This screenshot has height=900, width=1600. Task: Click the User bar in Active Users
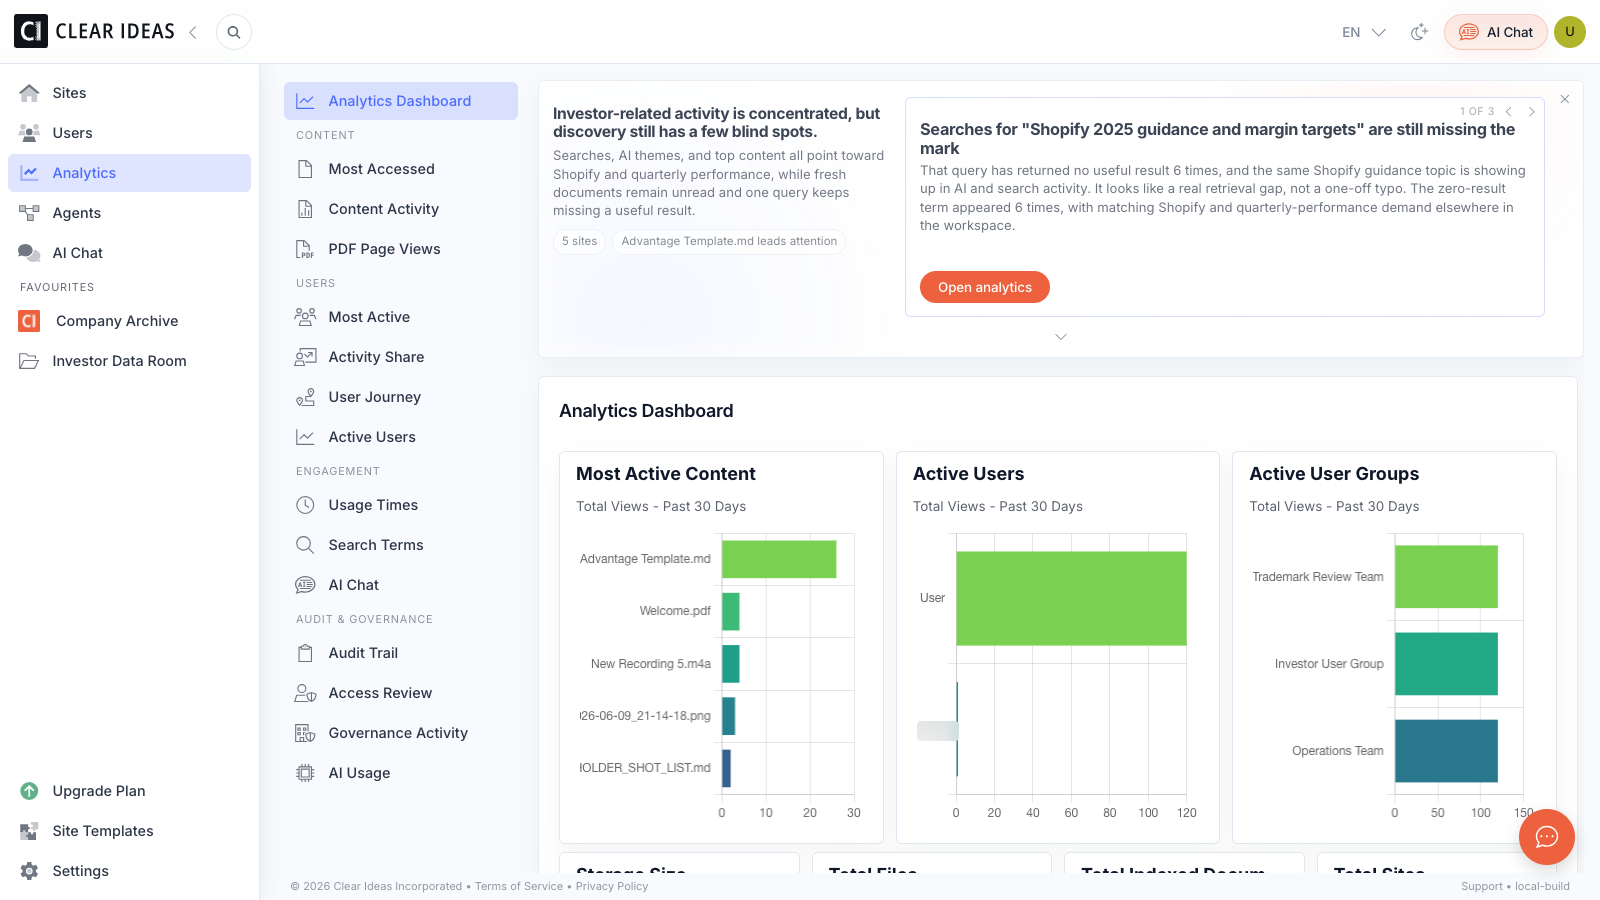tap(1071, 598)
